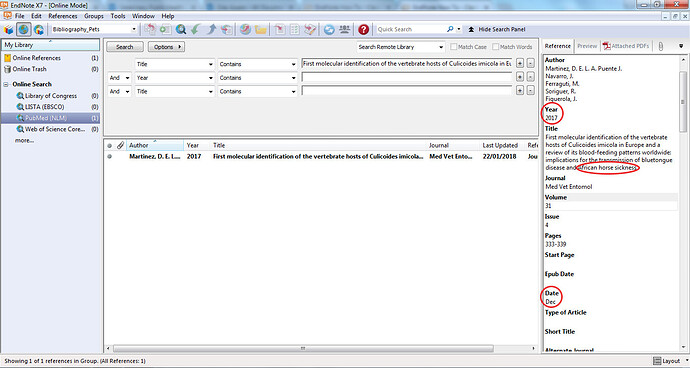This screenshot has width=690, height=368.
Task: Open Layout menu in status bar
Action: (x=671, y=361)
